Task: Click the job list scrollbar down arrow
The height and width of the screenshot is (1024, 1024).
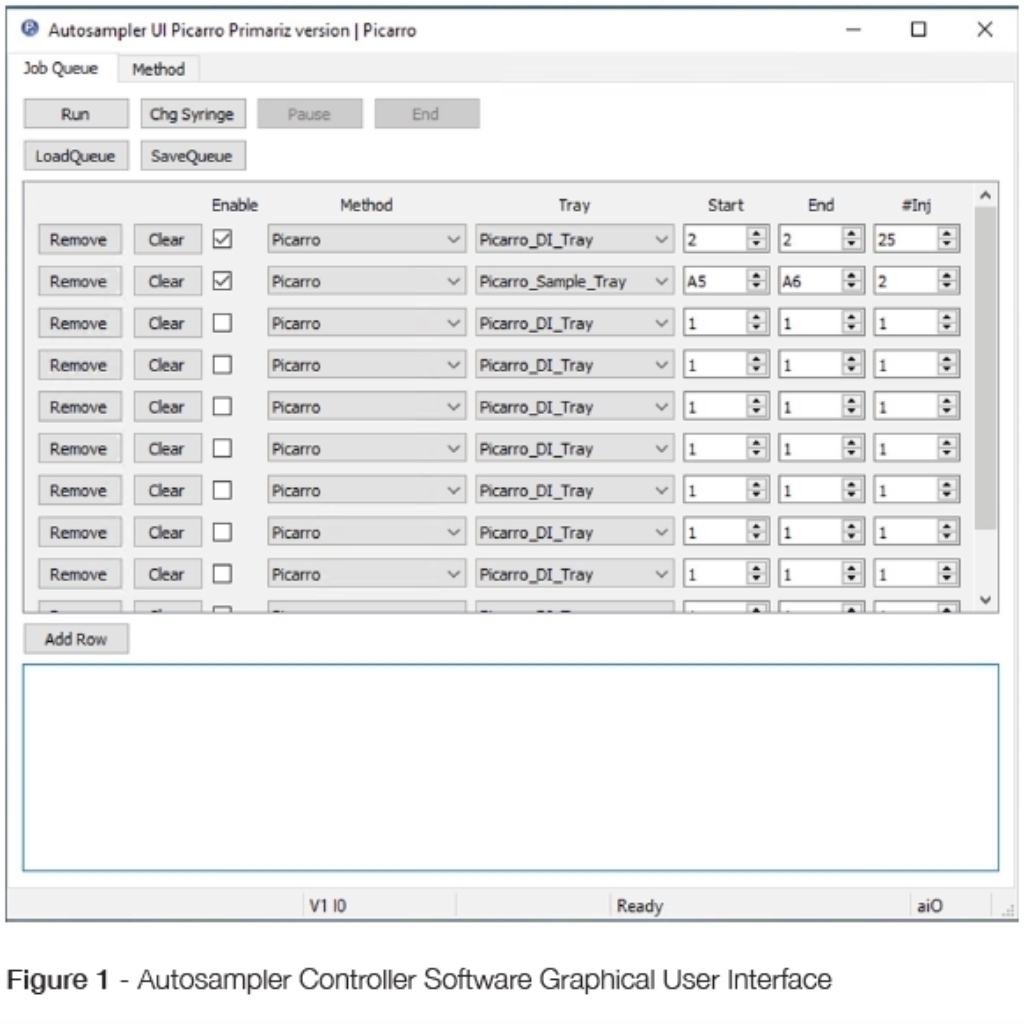Action: click(x=985, y=600)
